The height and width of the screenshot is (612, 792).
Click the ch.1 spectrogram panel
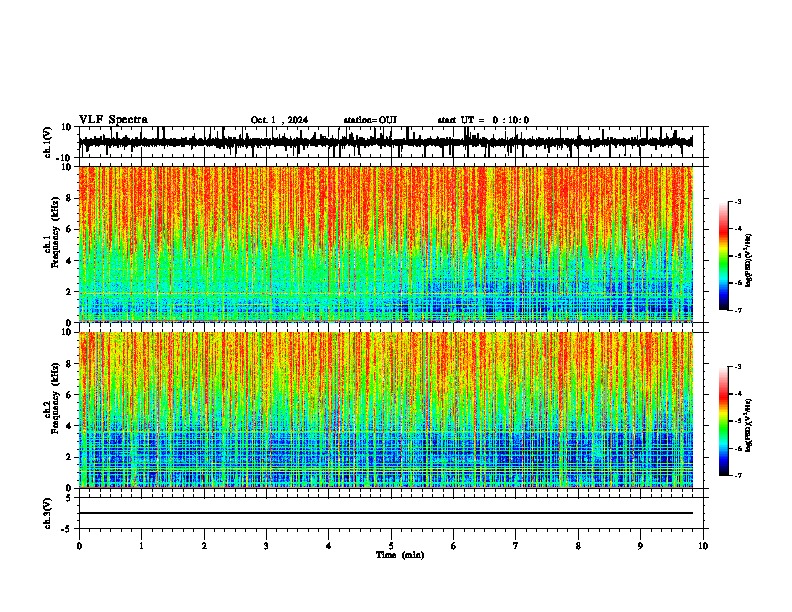coord(386,244)
